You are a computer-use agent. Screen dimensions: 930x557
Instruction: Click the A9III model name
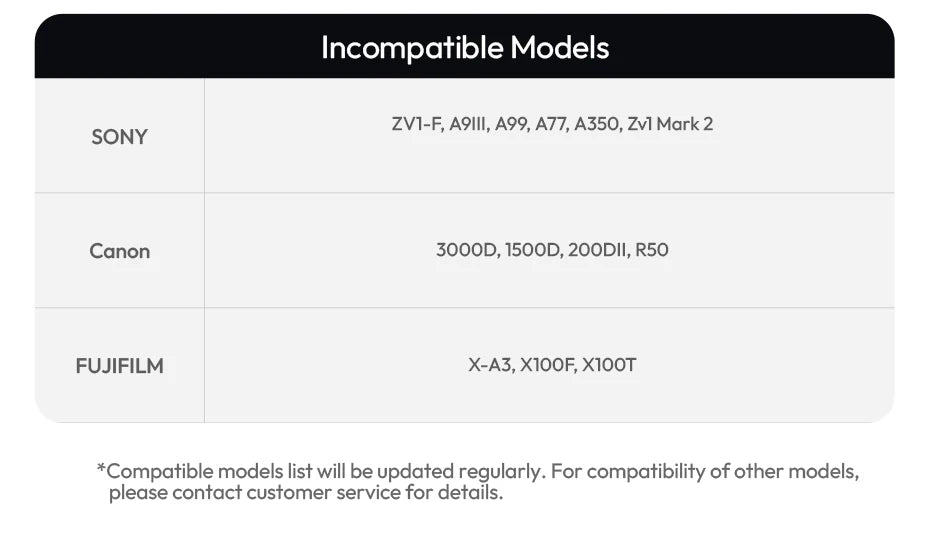(x=467, y=125)
